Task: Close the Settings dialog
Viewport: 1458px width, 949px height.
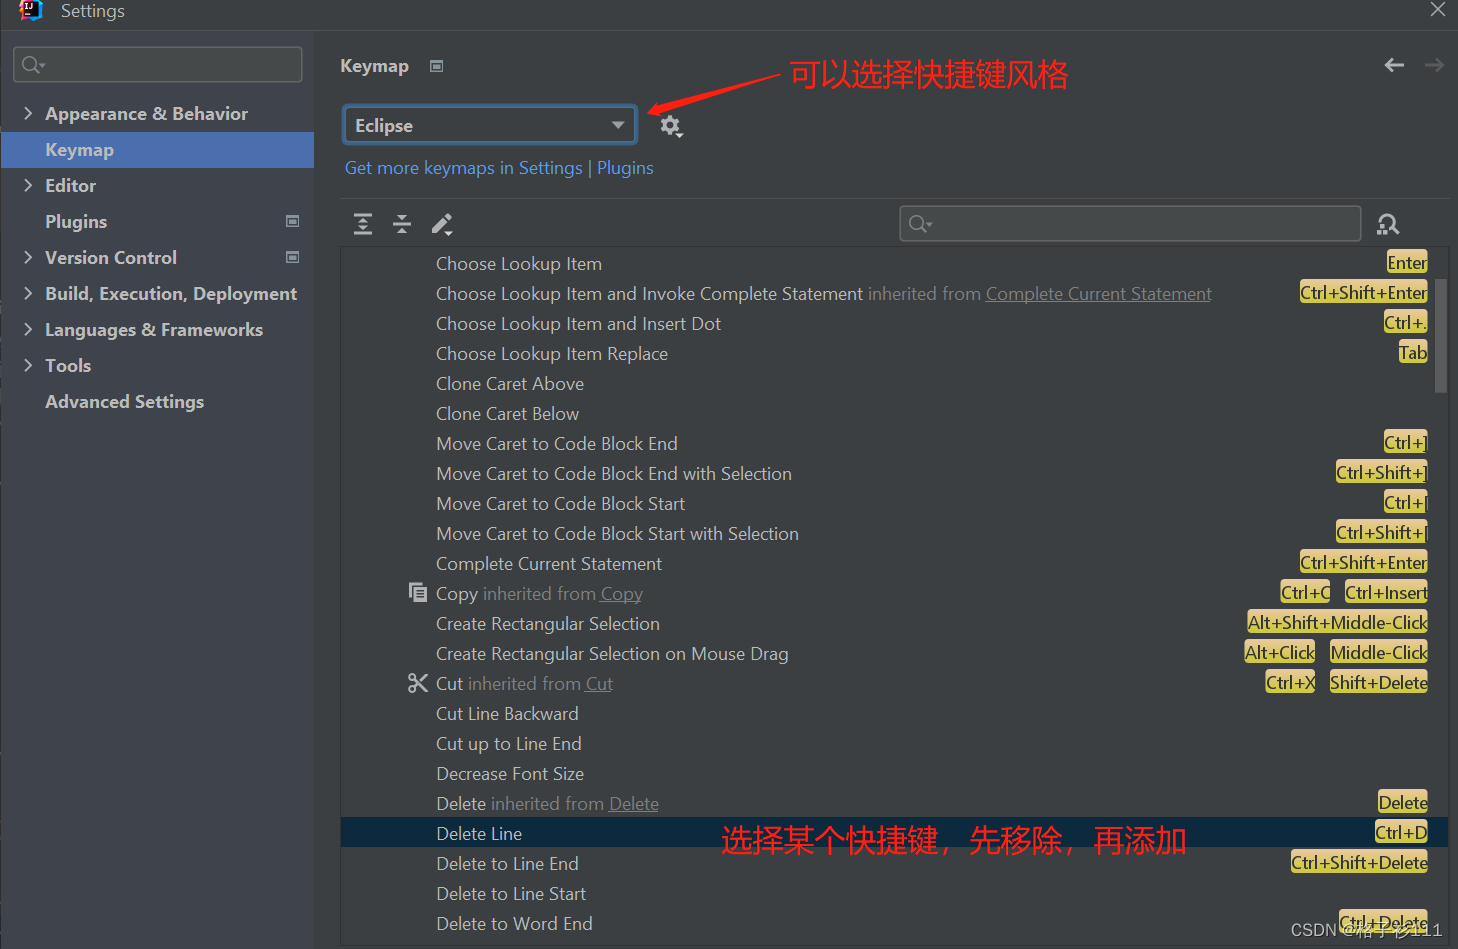Action: [1438, 10]
